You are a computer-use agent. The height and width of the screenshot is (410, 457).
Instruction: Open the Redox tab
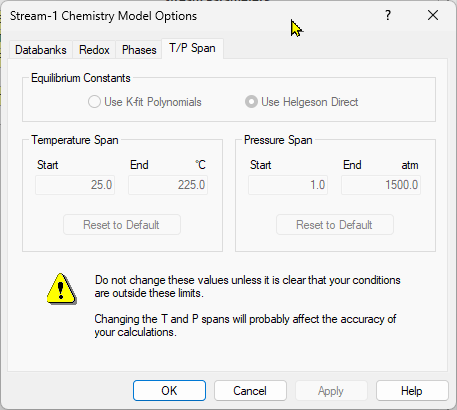click(94, 50)
